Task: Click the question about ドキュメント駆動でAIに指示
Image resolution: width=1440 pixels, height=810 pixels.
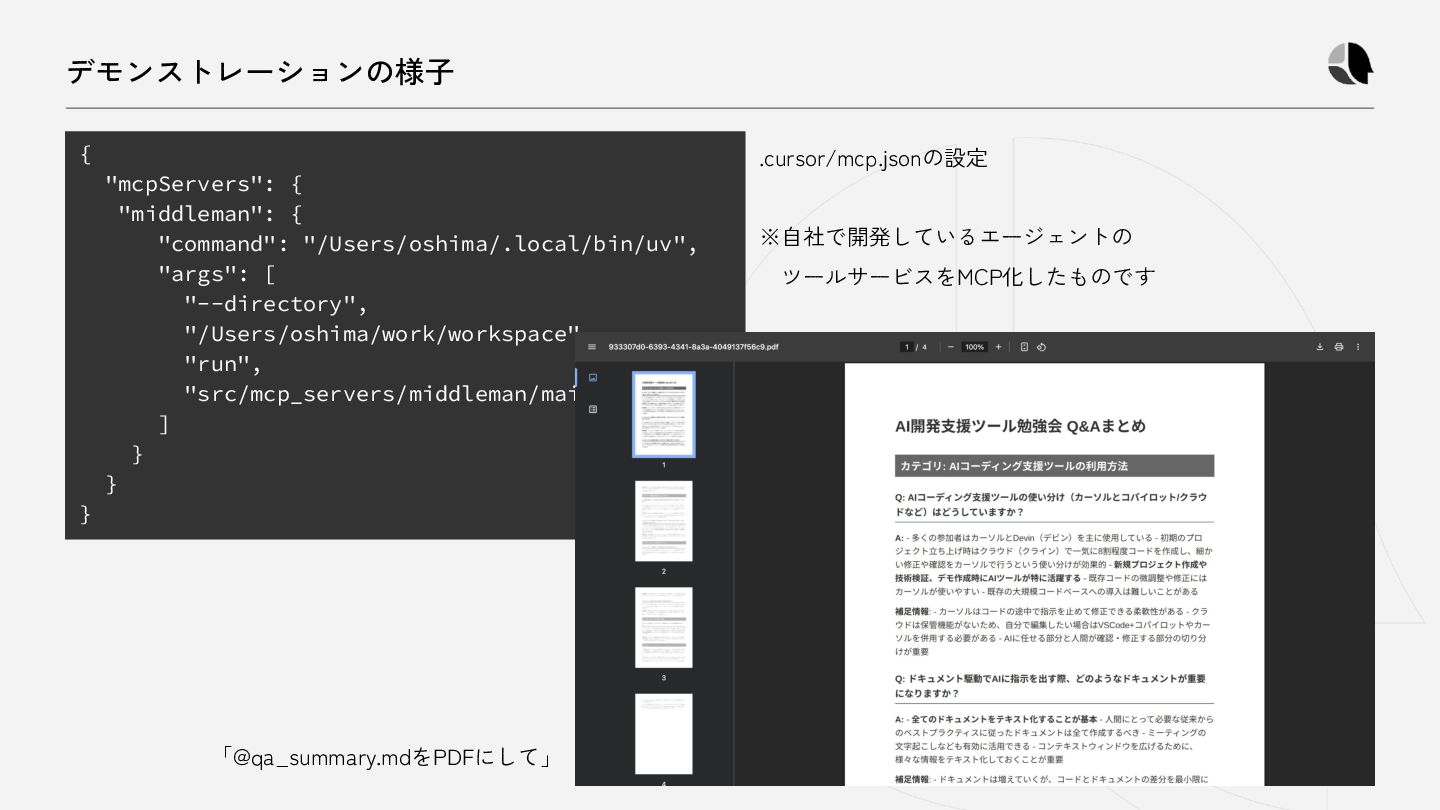Action: coord(1050,686)
